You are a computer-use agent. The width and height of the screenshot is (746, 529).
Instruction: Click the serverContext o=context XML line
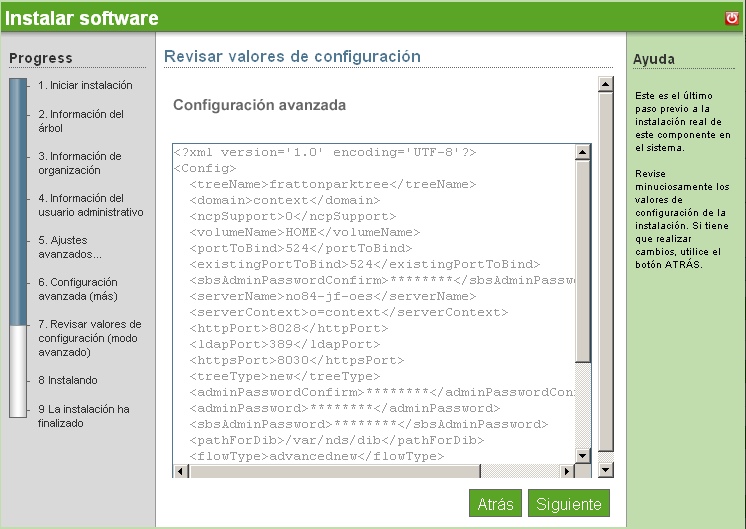coord(349,312)
